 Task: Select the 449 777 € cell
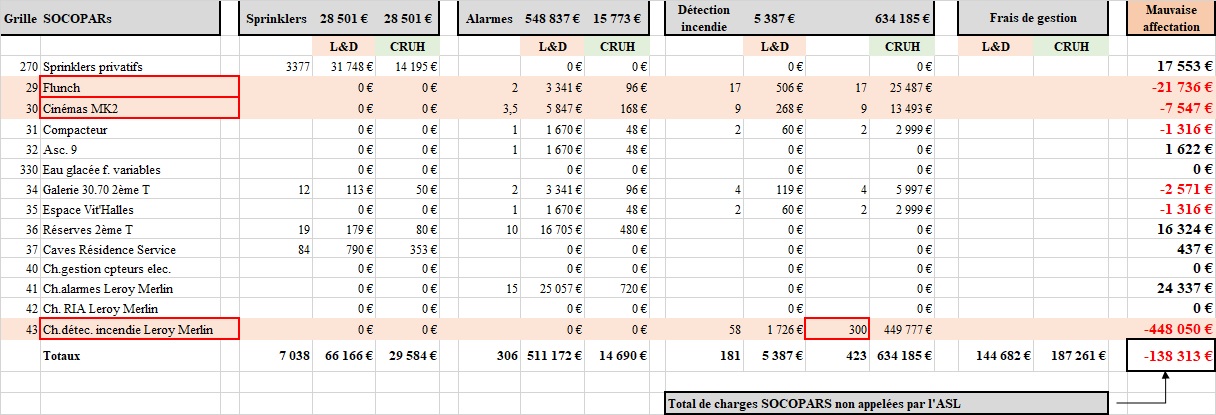point(903,329)
